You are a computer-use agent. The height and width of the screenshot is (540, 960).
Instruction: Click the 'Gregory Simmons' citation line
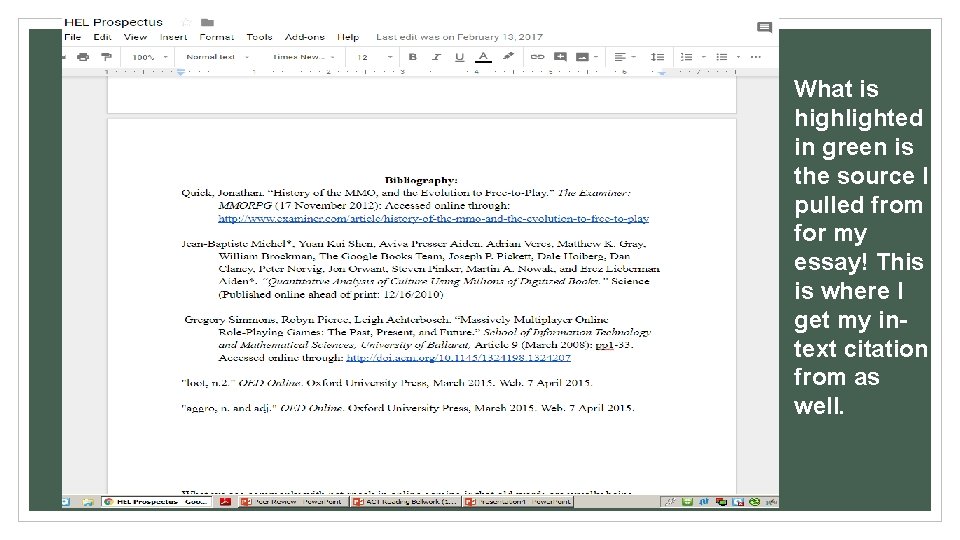[x=396, y=320]
